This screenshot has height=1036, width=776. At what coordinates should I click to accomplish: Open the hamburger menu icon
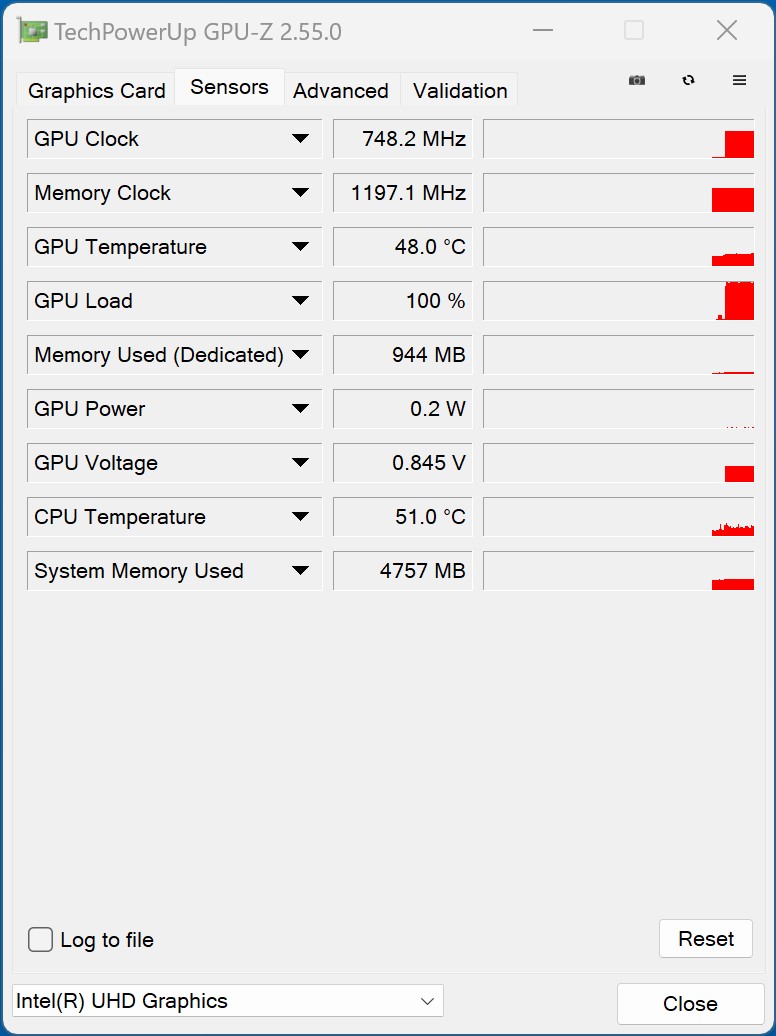740,81
